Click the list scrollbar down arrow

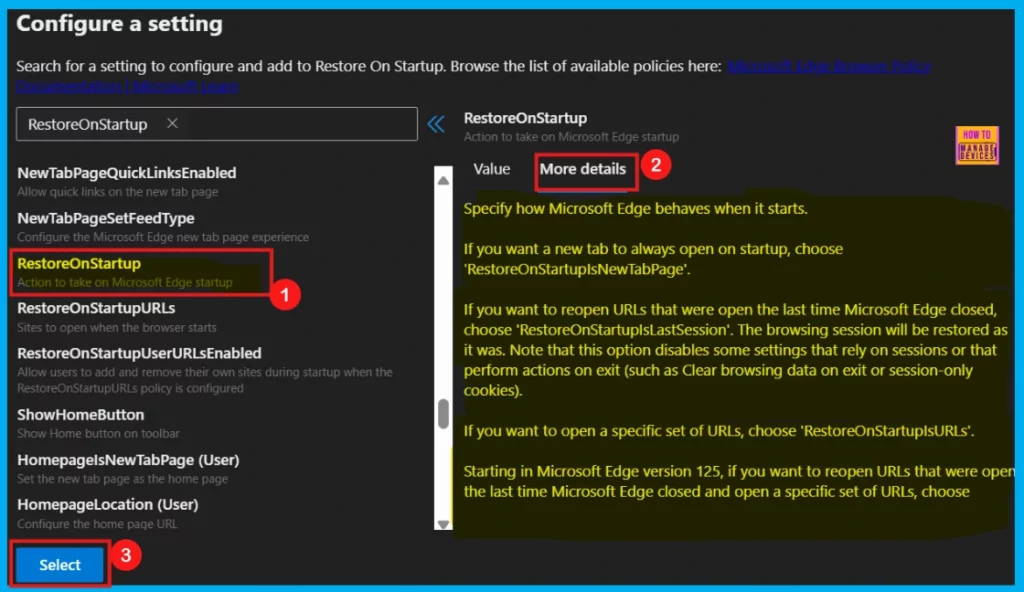point(443,523)
